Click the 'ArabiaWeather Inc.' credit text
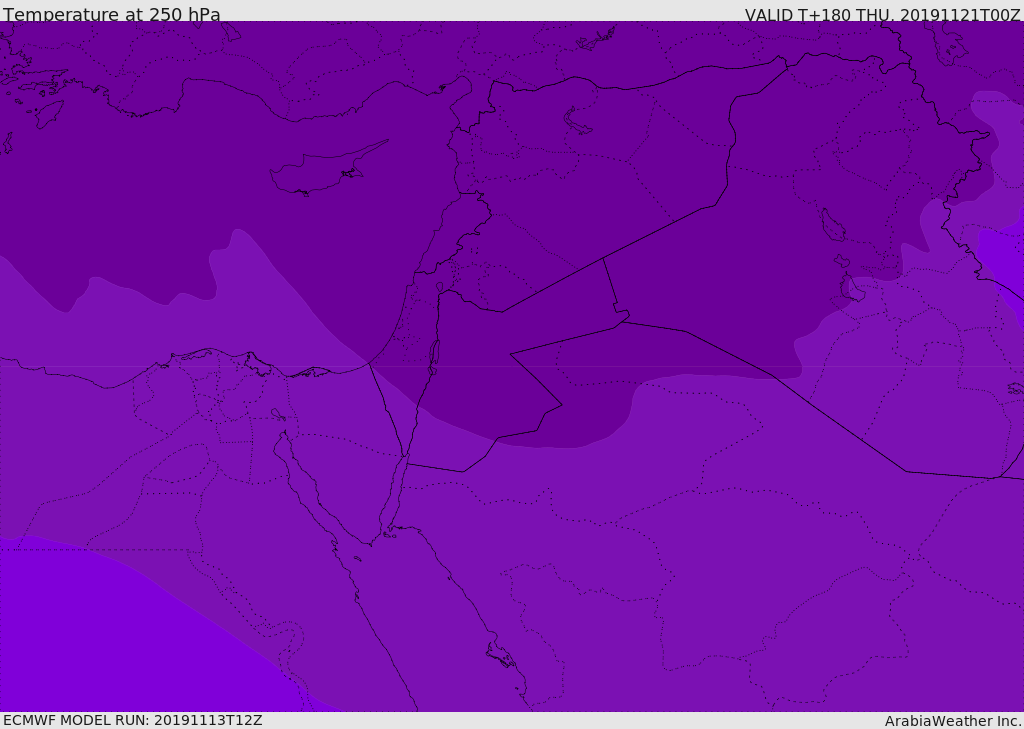Screen dimensions: 1024x729 953,721
